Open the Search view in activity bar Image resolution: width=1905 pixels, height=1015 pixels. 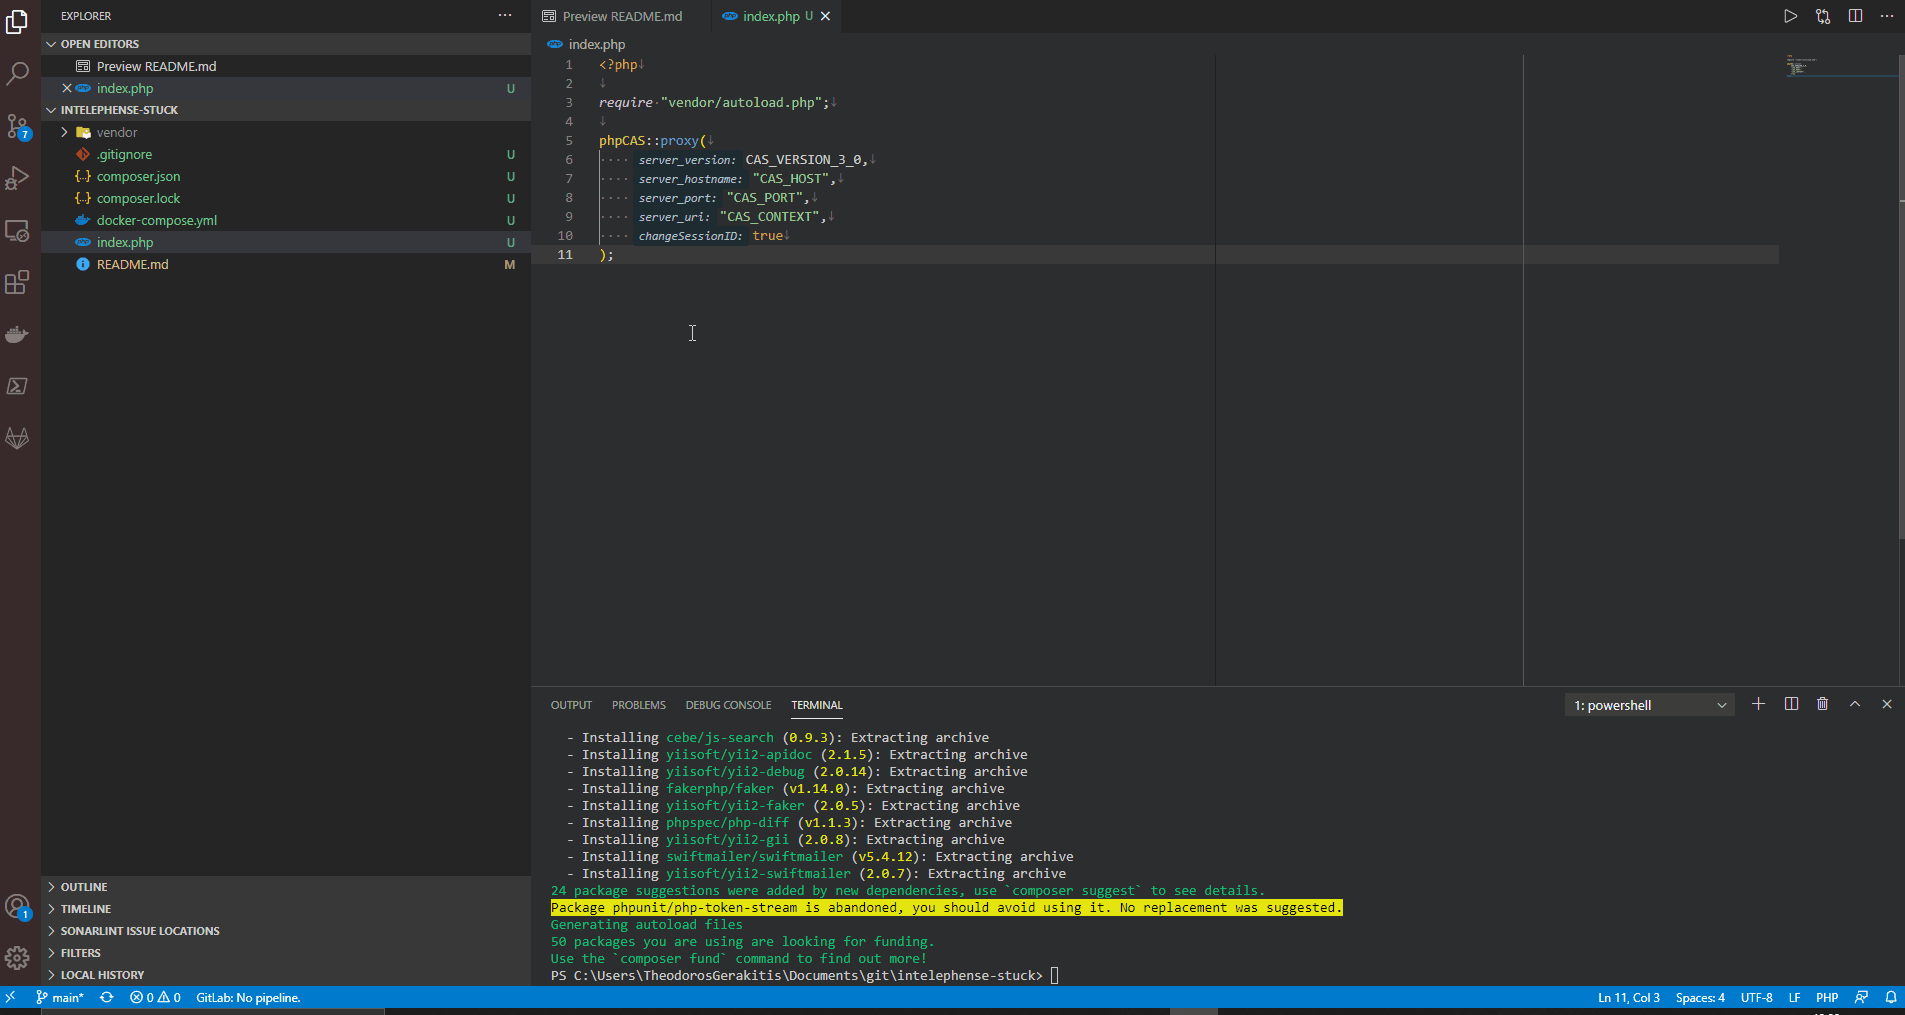point(18,74)
